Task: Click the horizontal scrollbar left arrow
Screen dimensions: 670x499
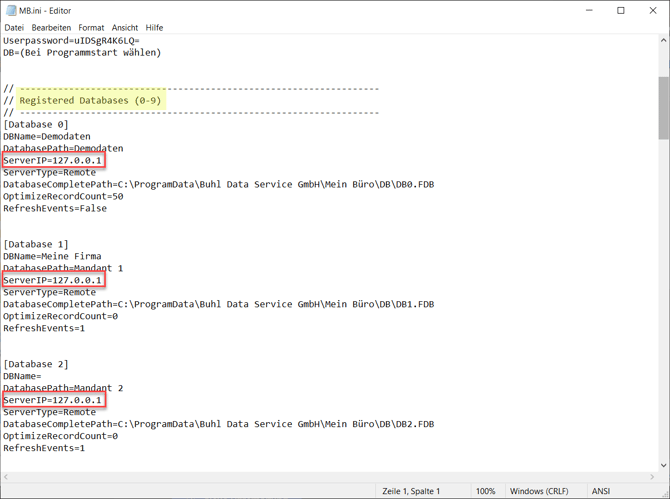Action: coord(7,477)
